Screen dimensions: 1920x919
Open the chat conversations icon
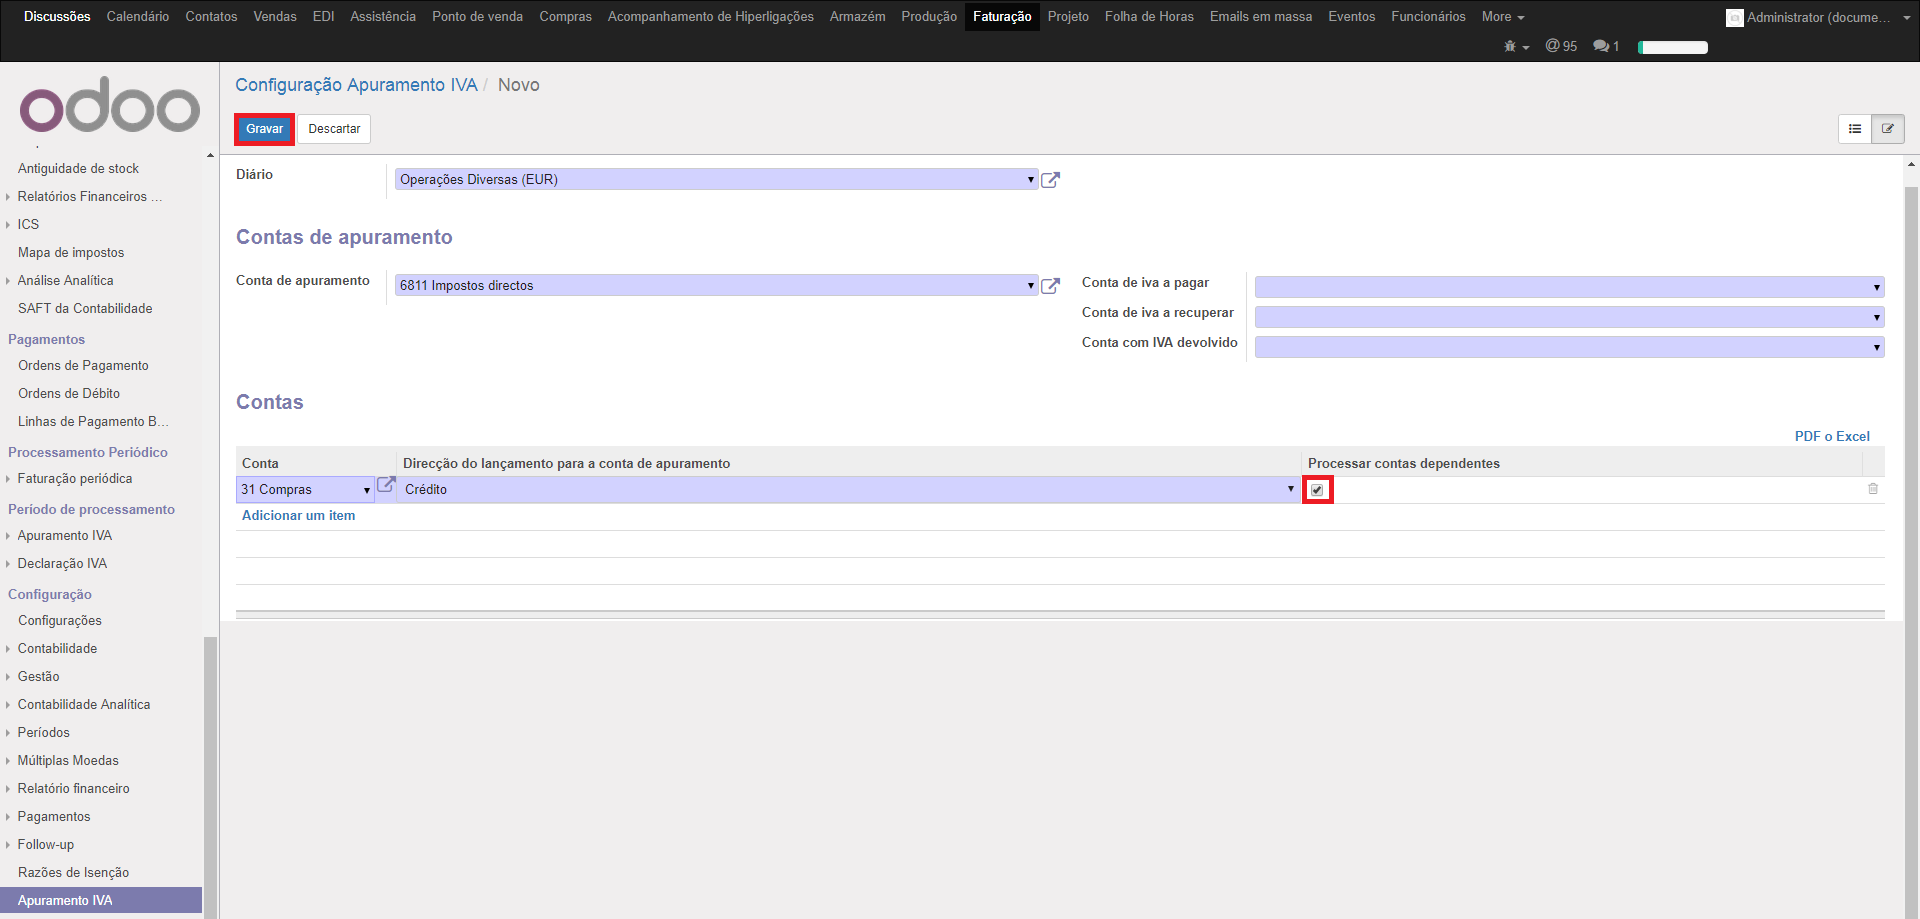pos(1605,46)
